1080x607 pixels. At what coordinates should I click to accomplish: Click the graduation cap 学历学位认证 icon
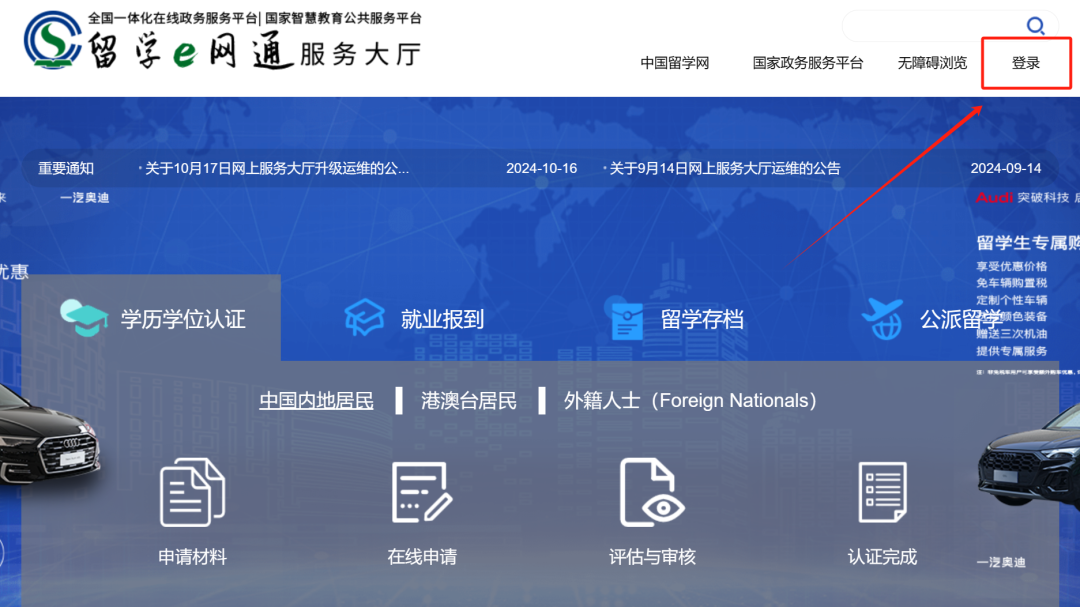pyautogui.click(x=84, y=319)
